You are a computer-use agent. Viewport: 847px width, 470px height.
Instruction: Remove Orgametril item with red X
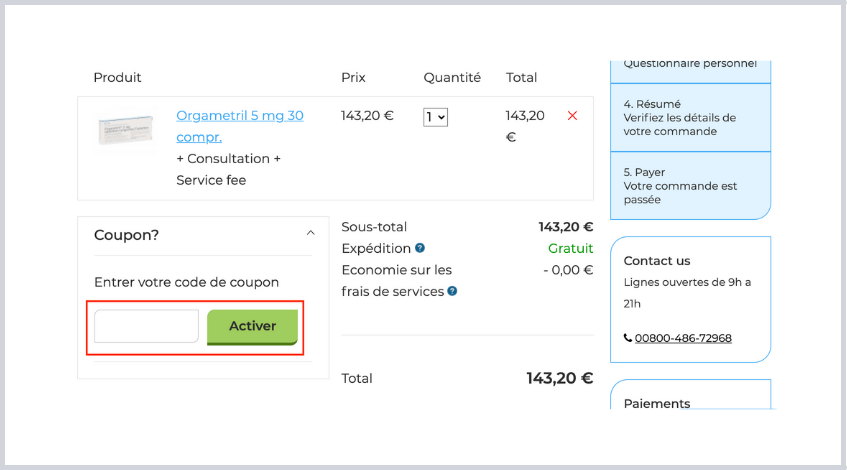pyautogui.click(x=572, y=116)
